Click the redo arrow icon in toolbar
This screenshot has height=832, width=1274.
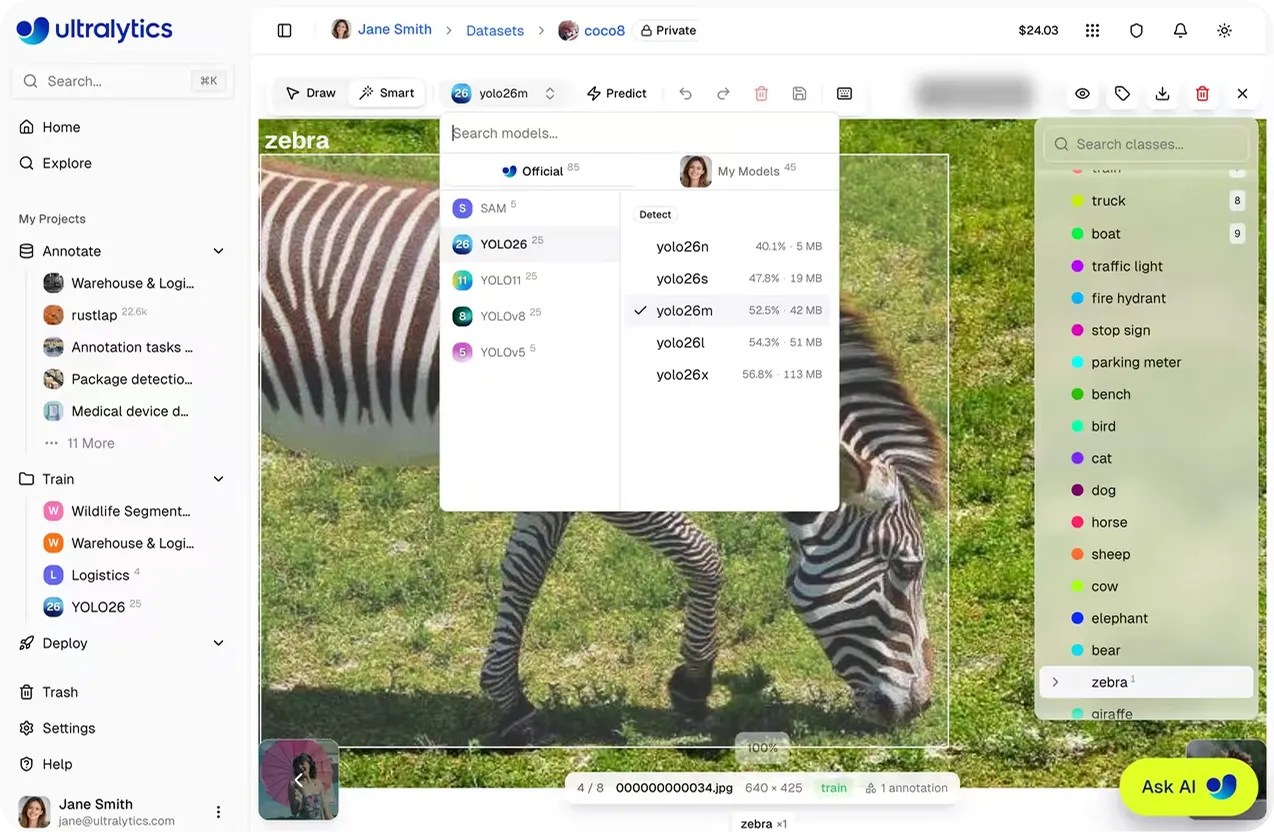(723, 93)
